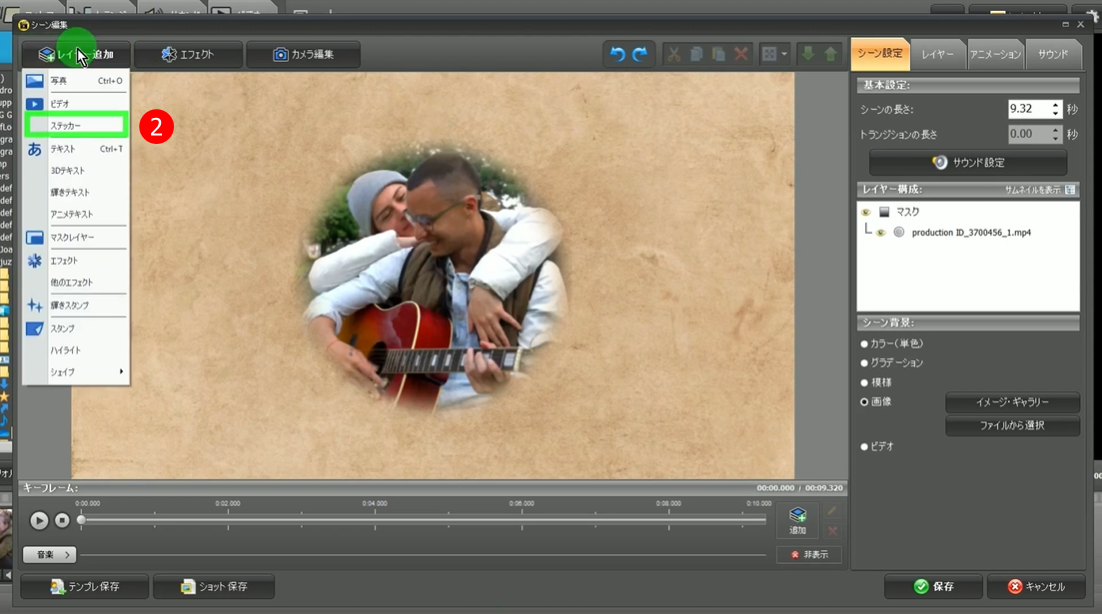Click the scissors cut icon
Screen dimensions: 1102x614
point(674,54)
